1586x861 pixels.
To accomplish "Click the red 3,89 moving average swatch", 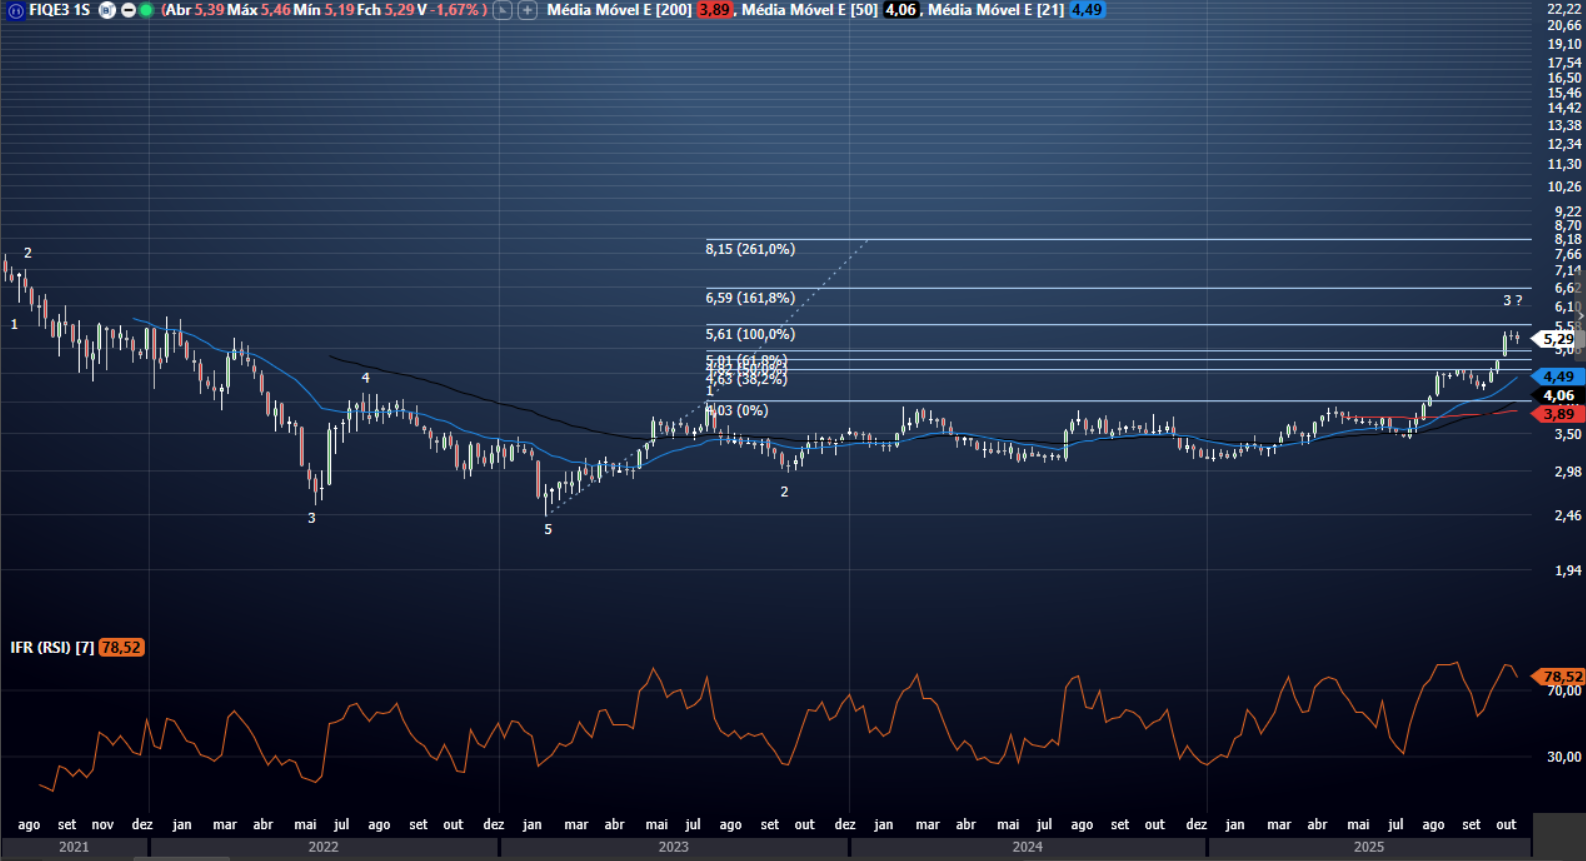I will pyautogui.click(x=714, y=10).
